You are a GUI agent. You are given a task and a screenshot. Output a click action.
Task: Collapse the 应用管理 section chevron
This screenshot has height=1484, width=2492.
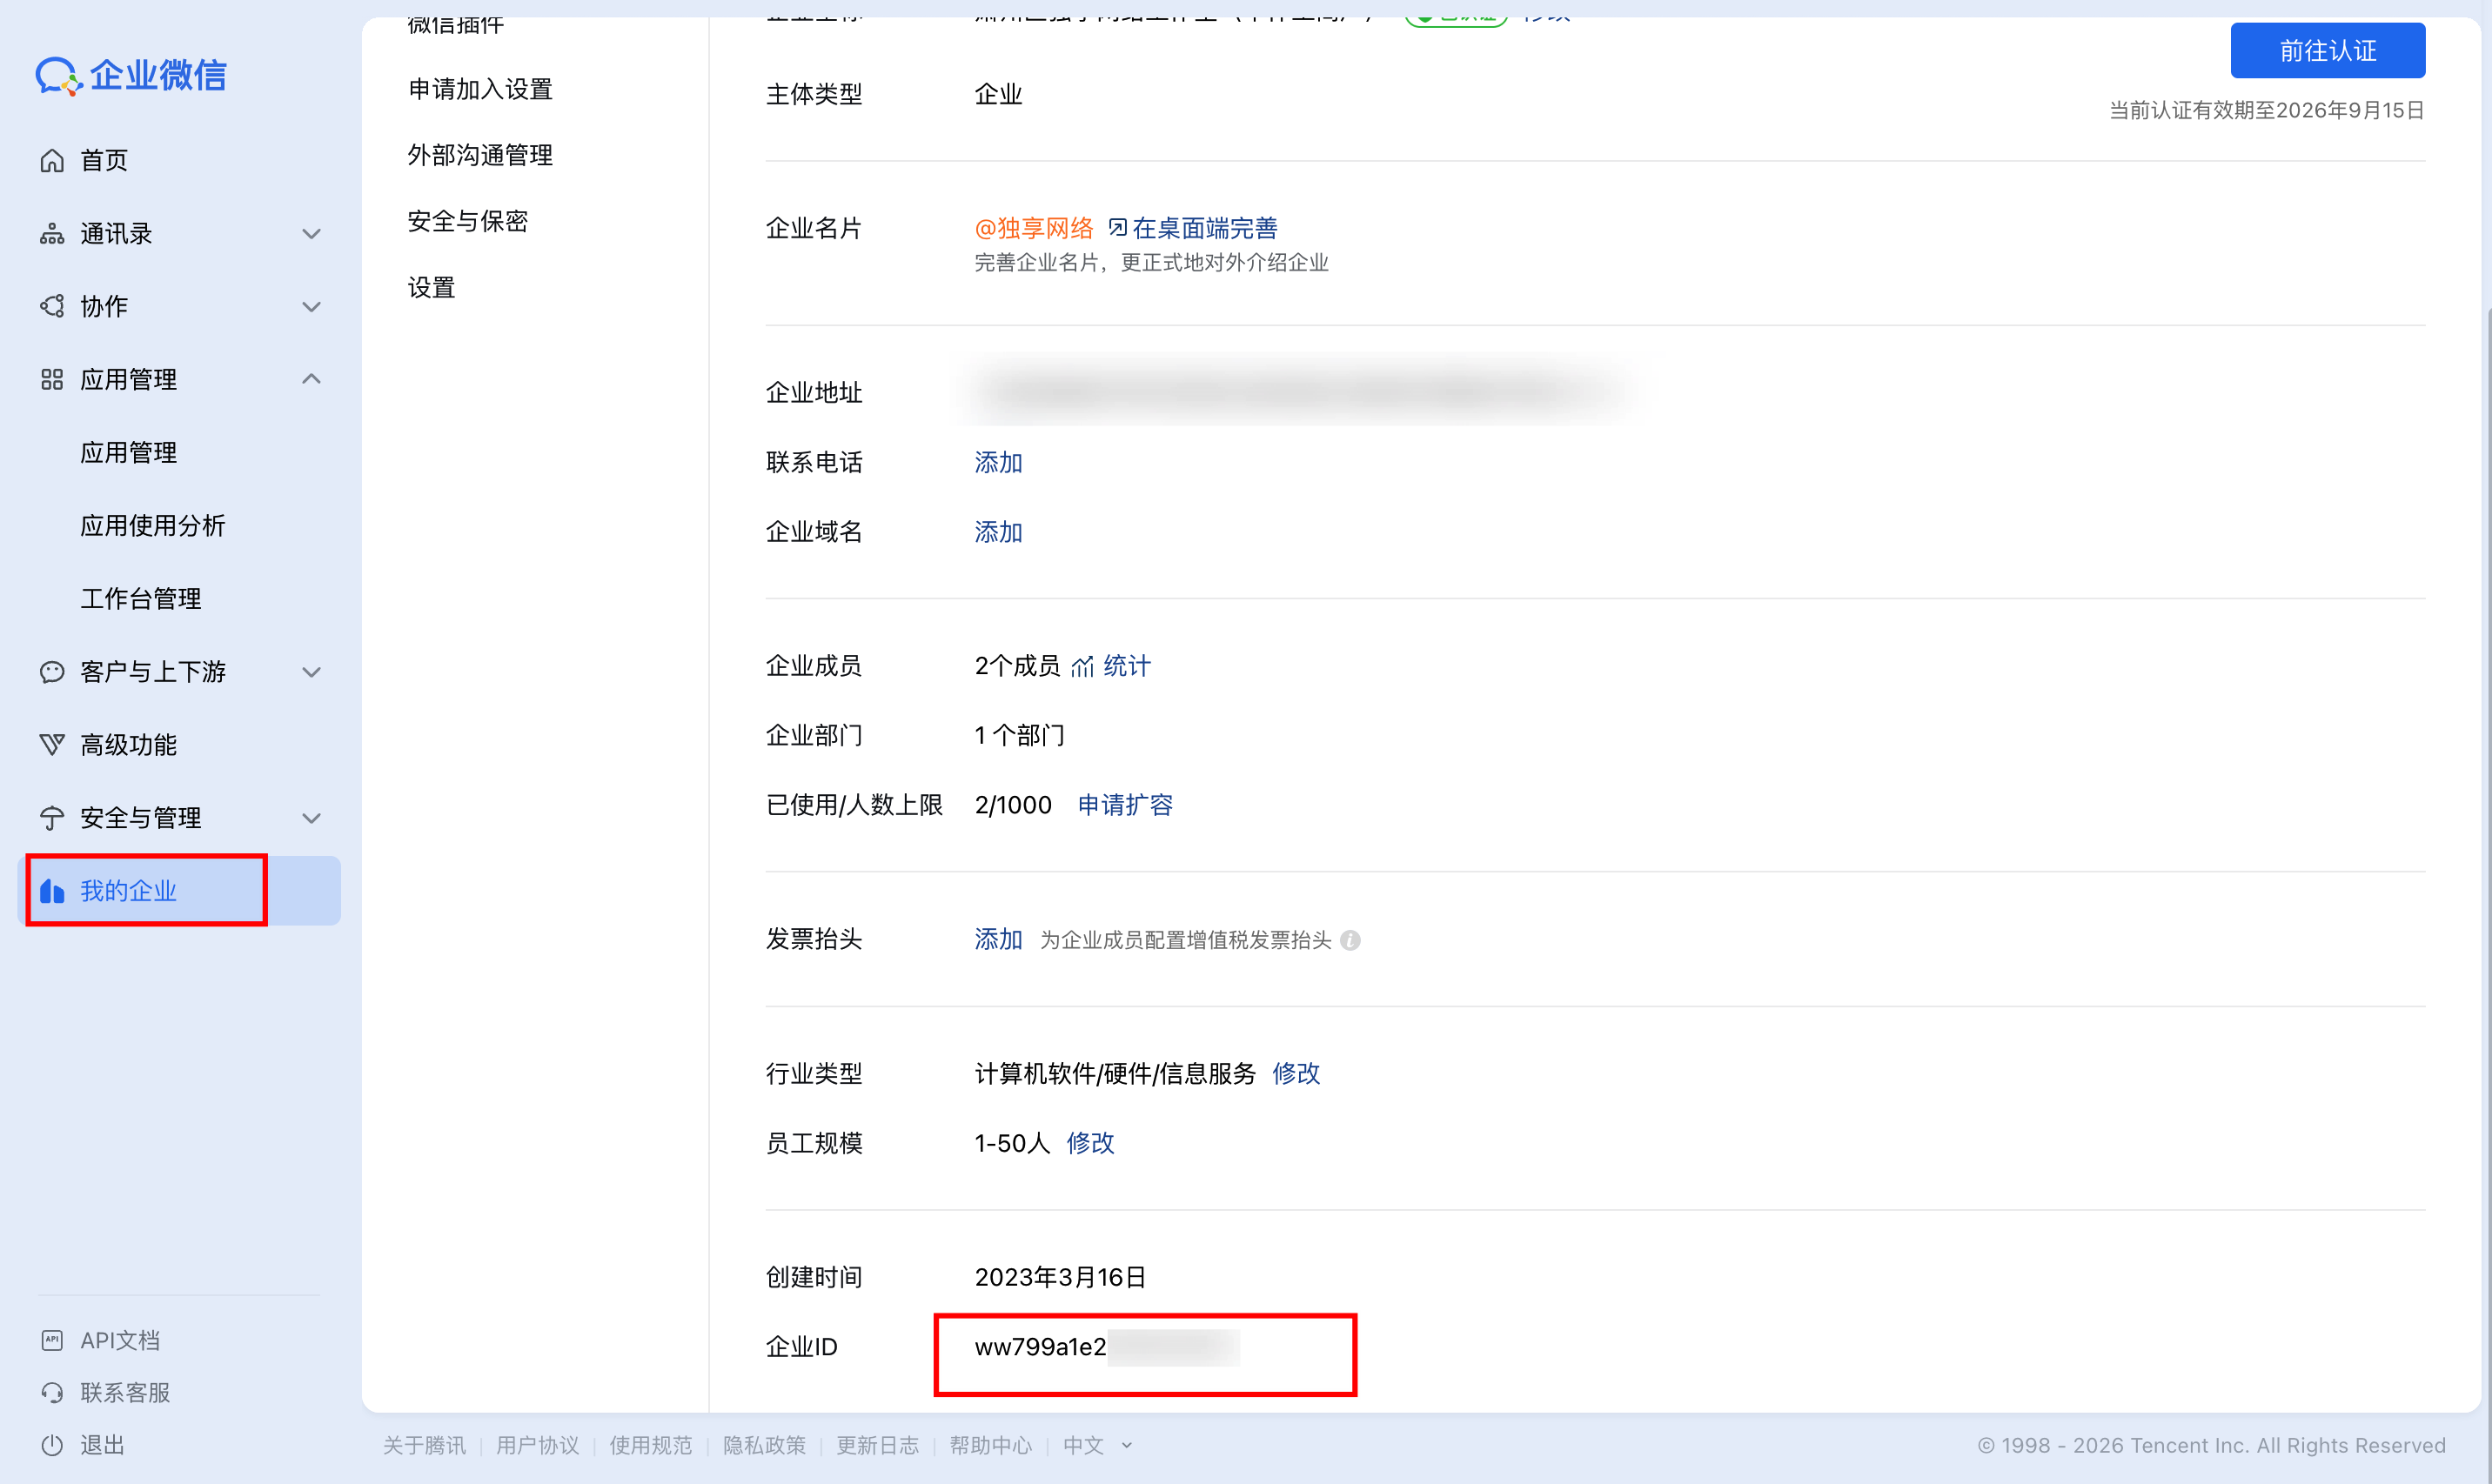311,379
